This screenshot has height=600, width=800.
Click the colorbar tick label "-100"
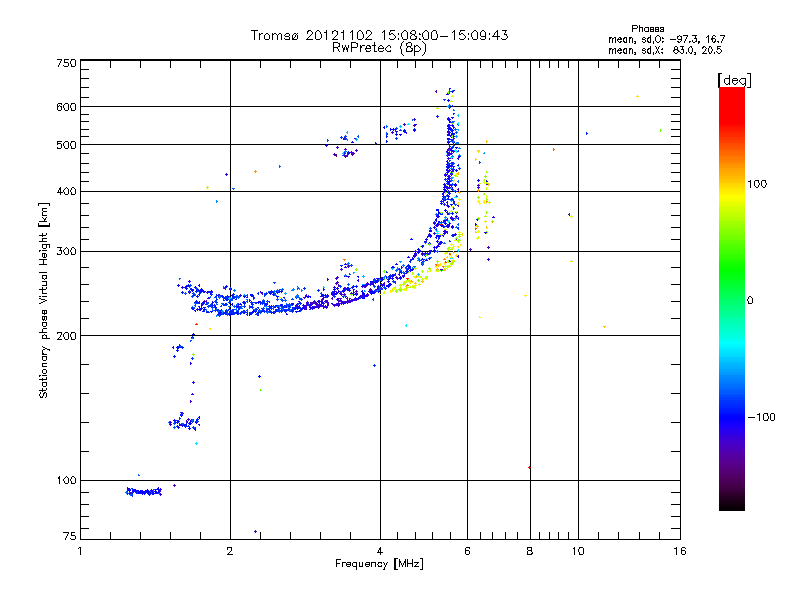(x=761, y=417)
